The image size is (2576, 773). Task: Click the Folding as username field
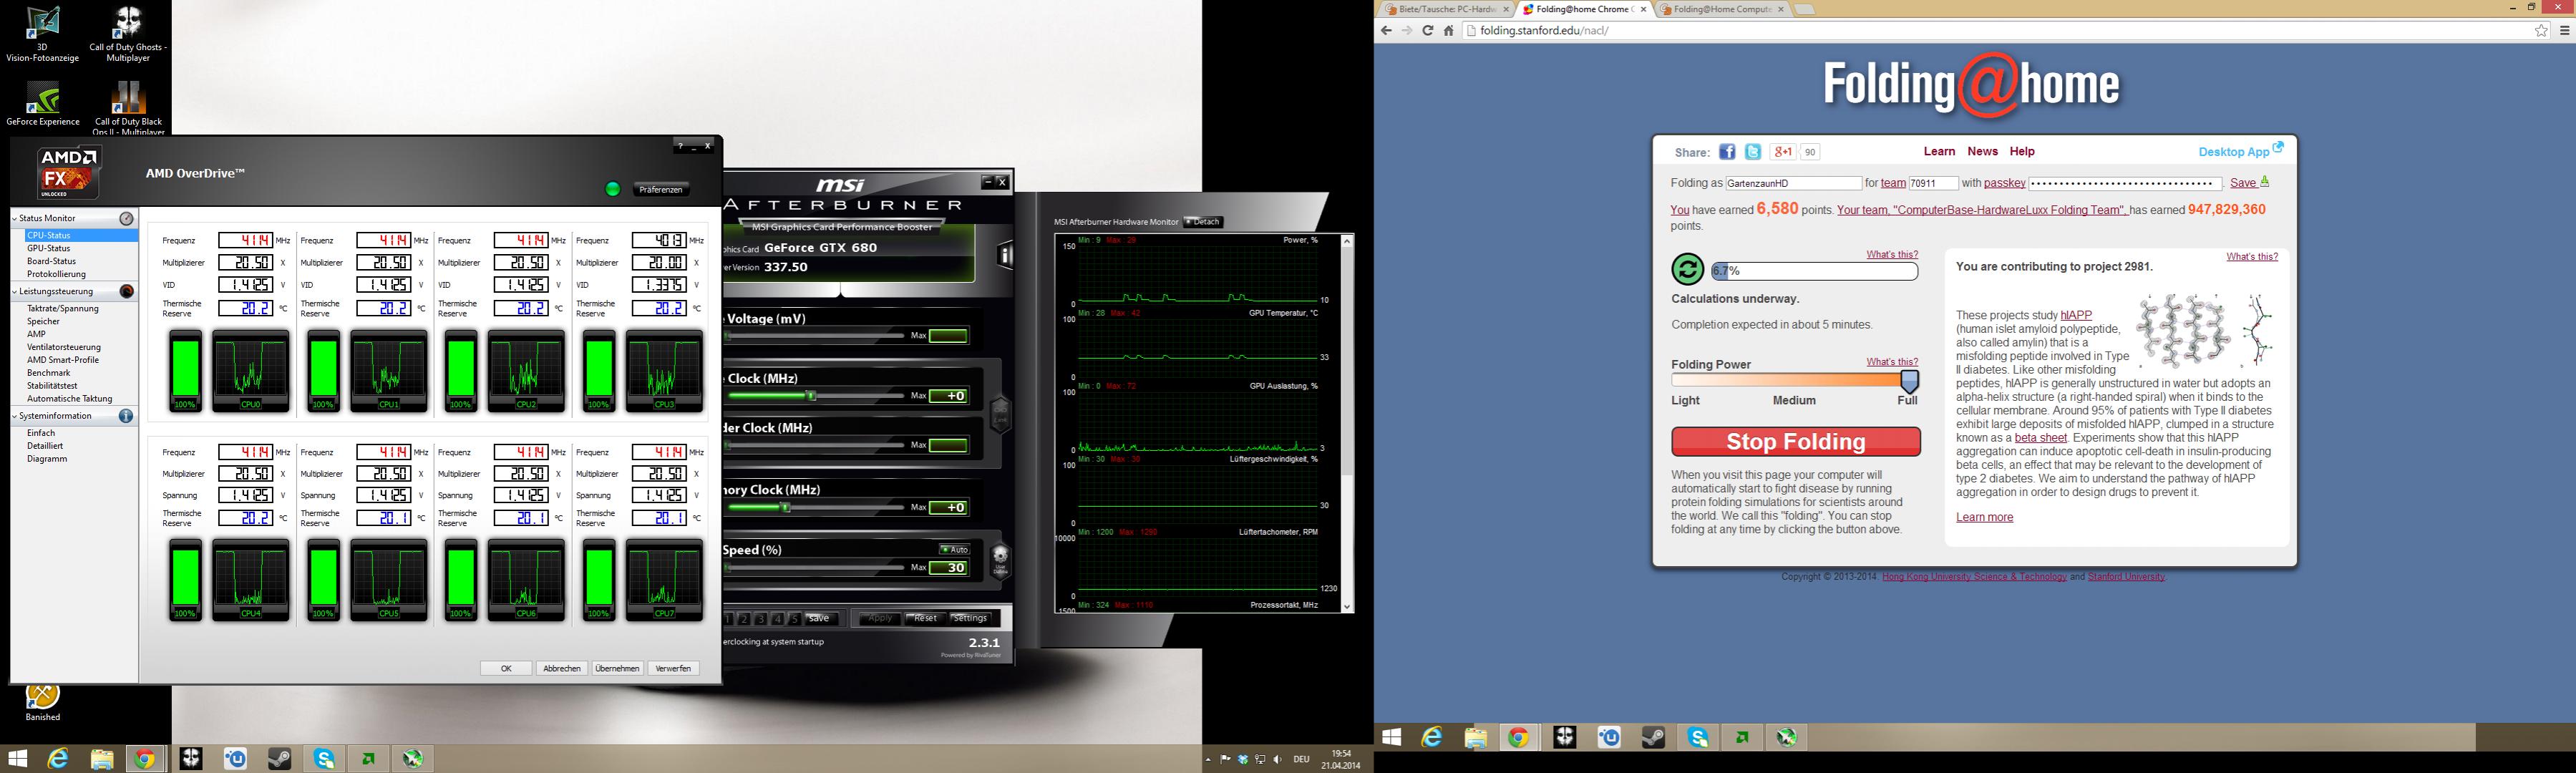click(x=1792, y=184)
